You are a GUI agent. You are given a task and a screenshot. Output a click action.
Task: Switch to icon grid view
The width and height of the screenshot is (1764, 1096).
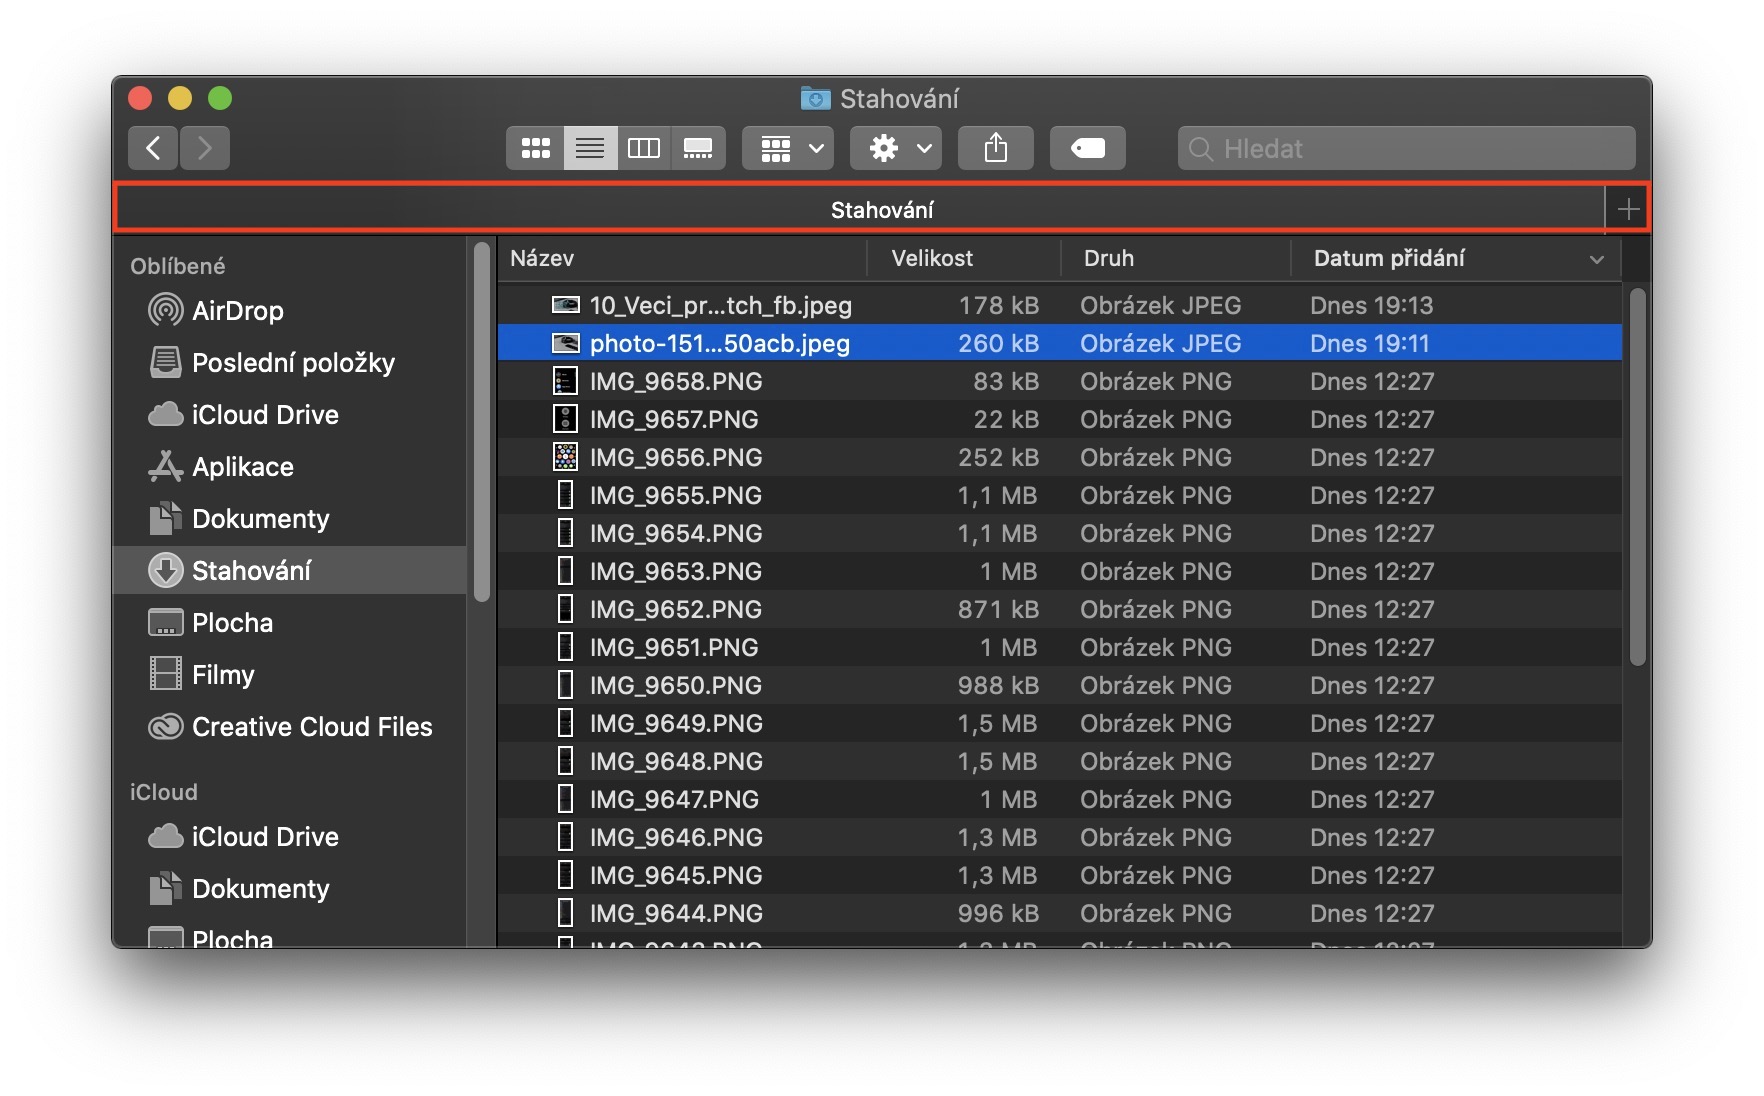pos(535,149)
